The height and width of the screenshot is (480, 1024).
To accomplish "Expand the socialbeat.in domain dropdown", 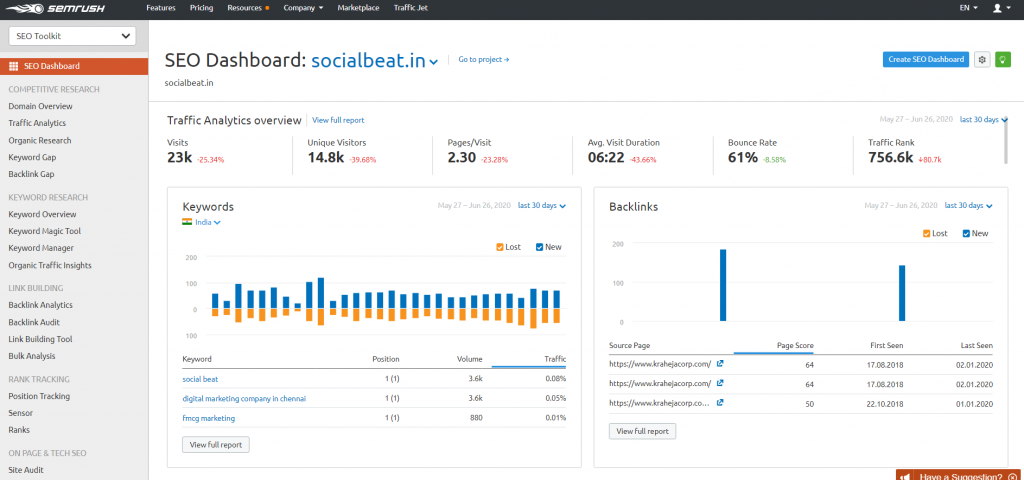I will coord(374,61).
